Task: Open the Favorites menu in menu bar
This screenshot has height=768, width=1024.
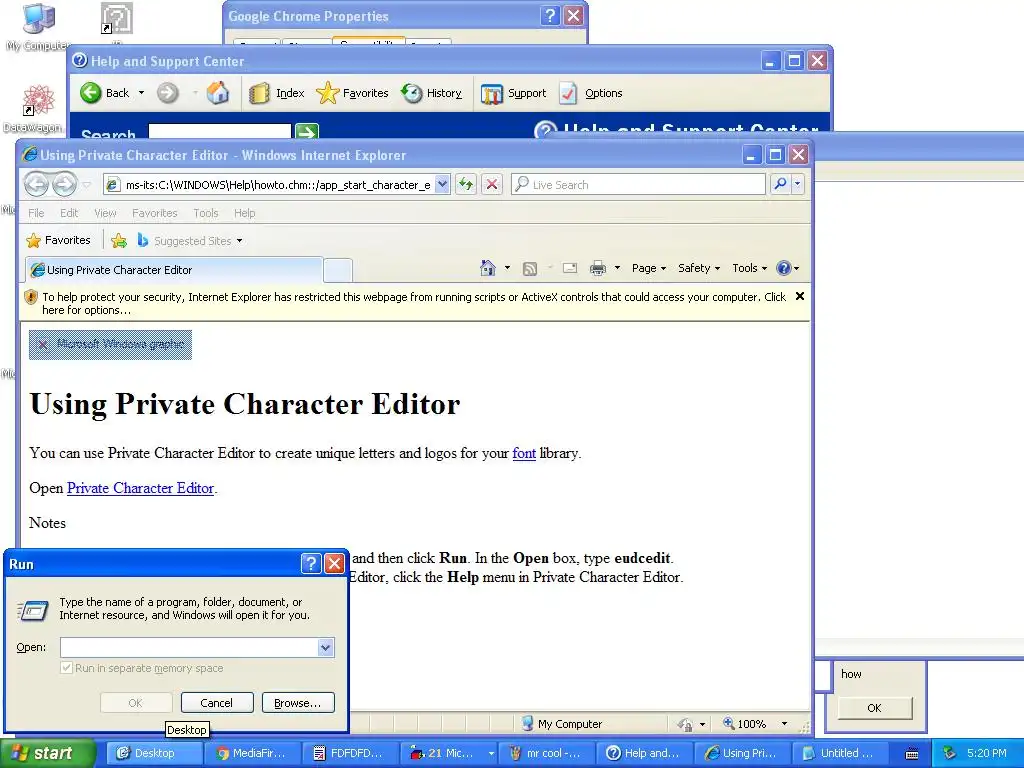Action: pyautogui.click(x=154, y=213)
